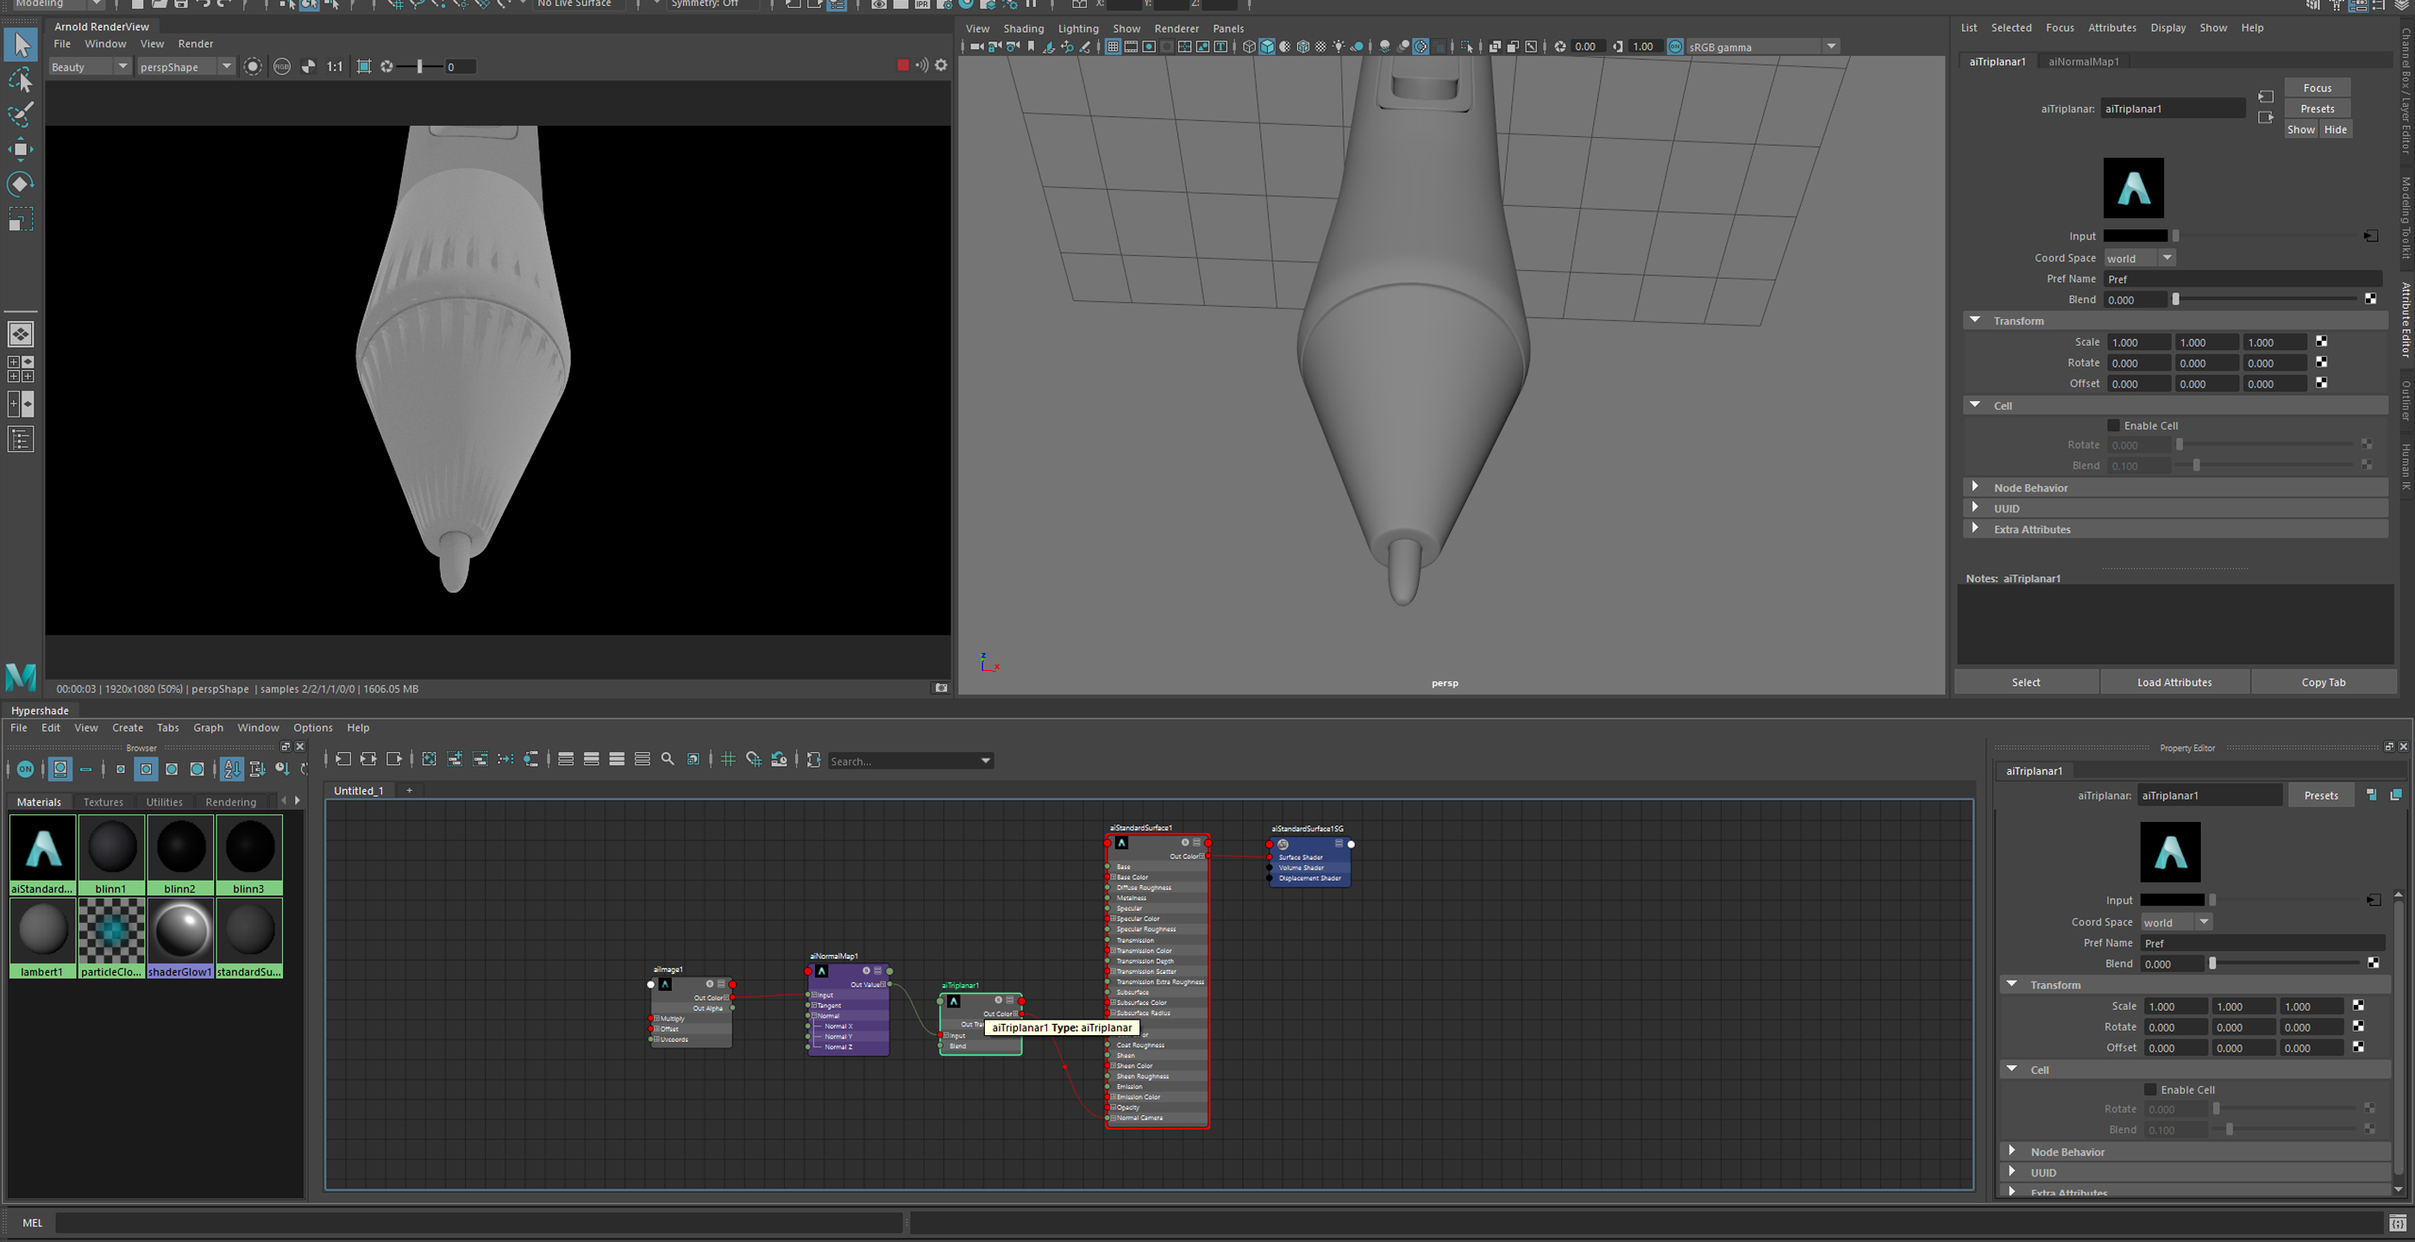2415x1242 pixels.
Task: Click the Focus button
Action: point(2317,88)
